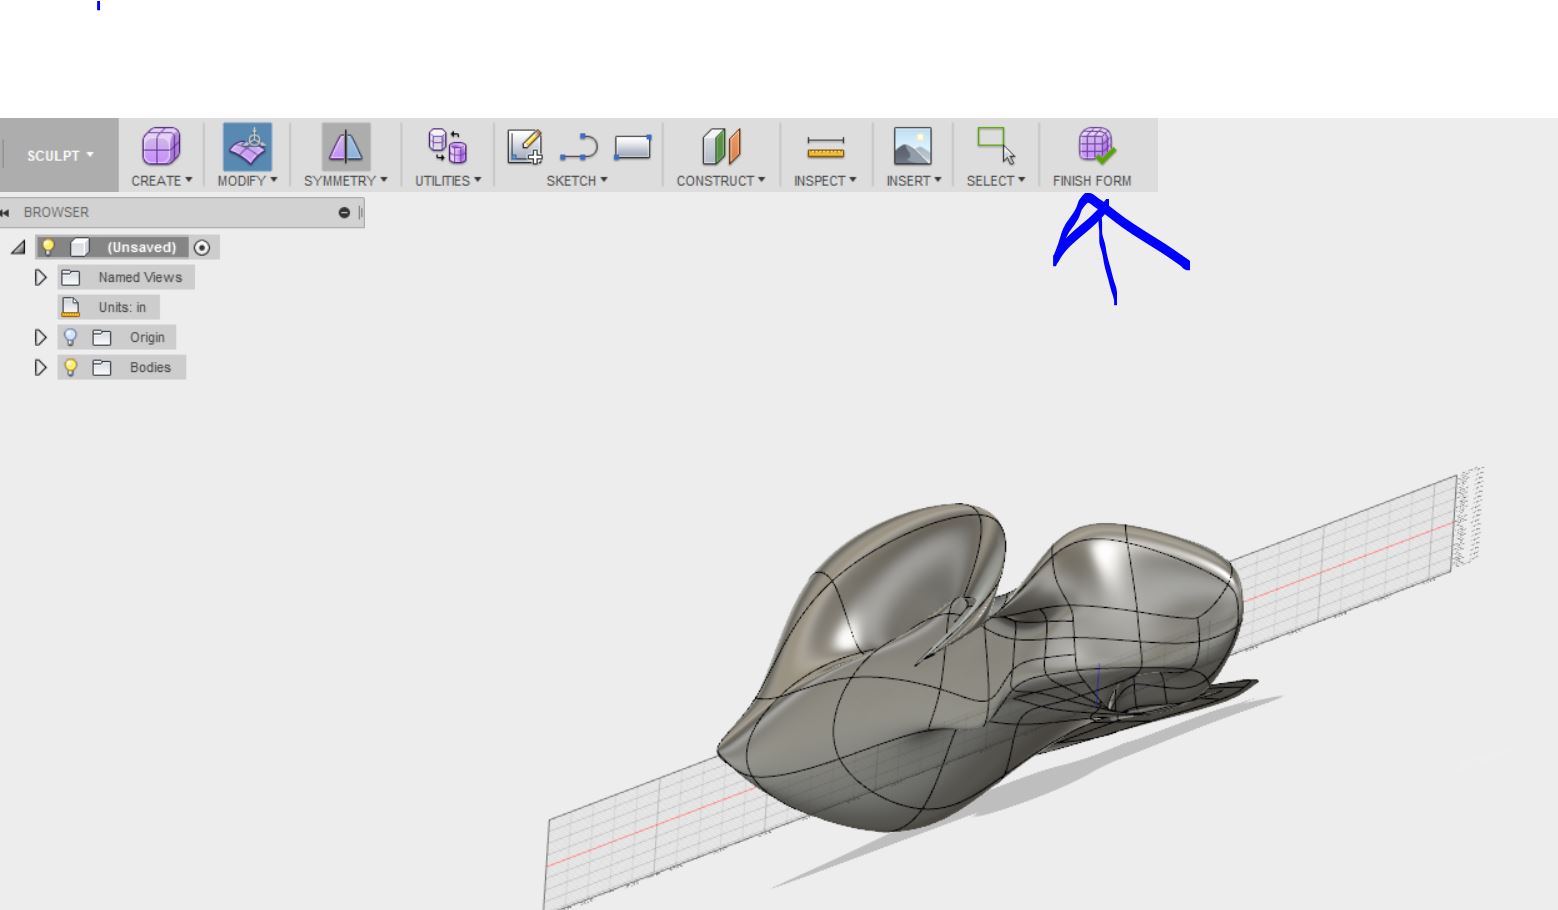Select the Units: in label
The height and width of the screenshot is (910, 1558).
122,307
